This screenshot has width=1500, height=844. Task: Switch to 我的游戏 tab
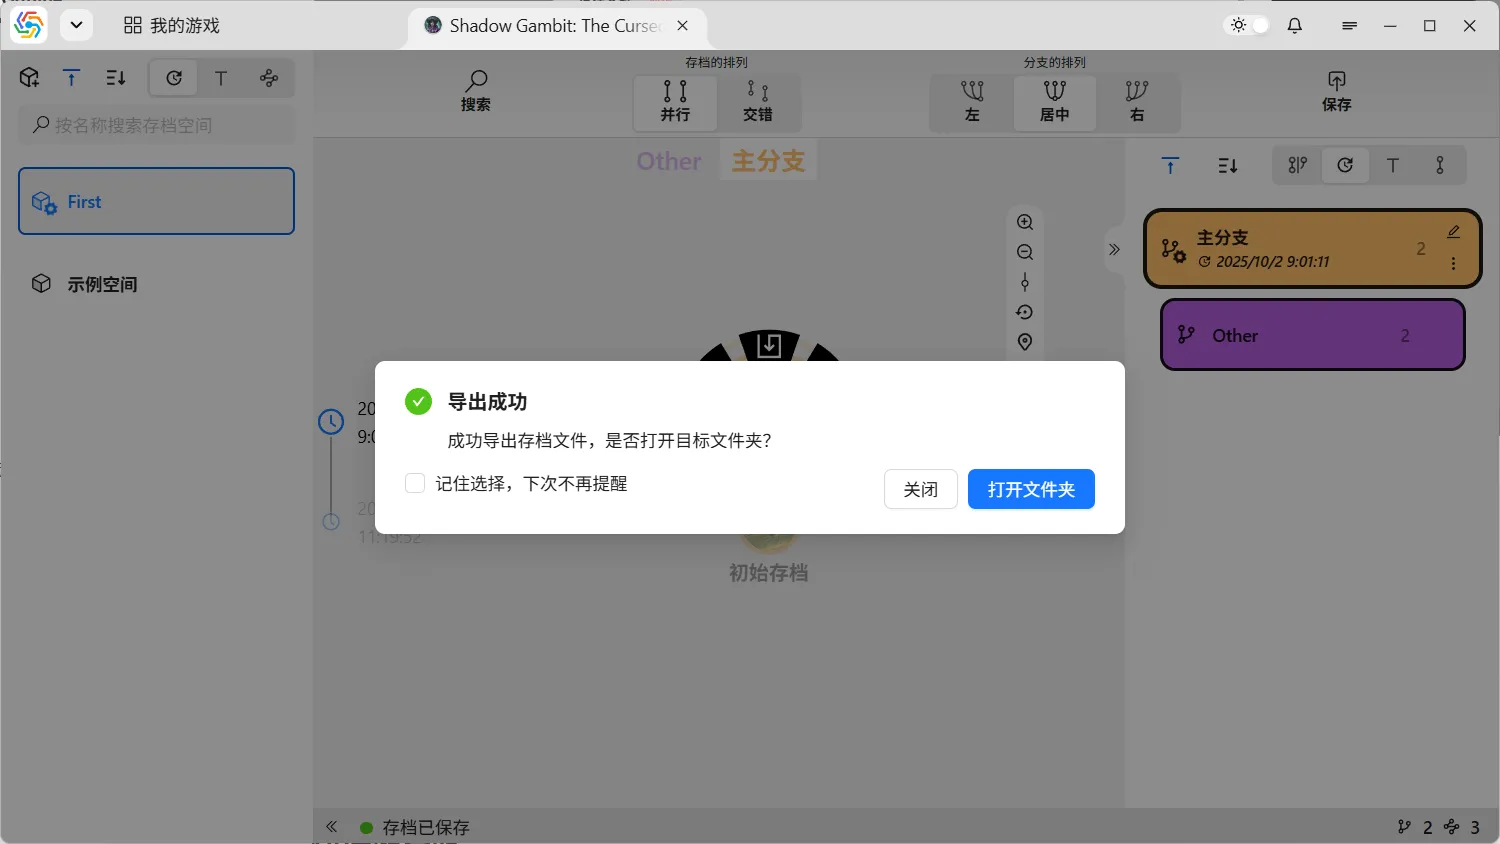172,26
